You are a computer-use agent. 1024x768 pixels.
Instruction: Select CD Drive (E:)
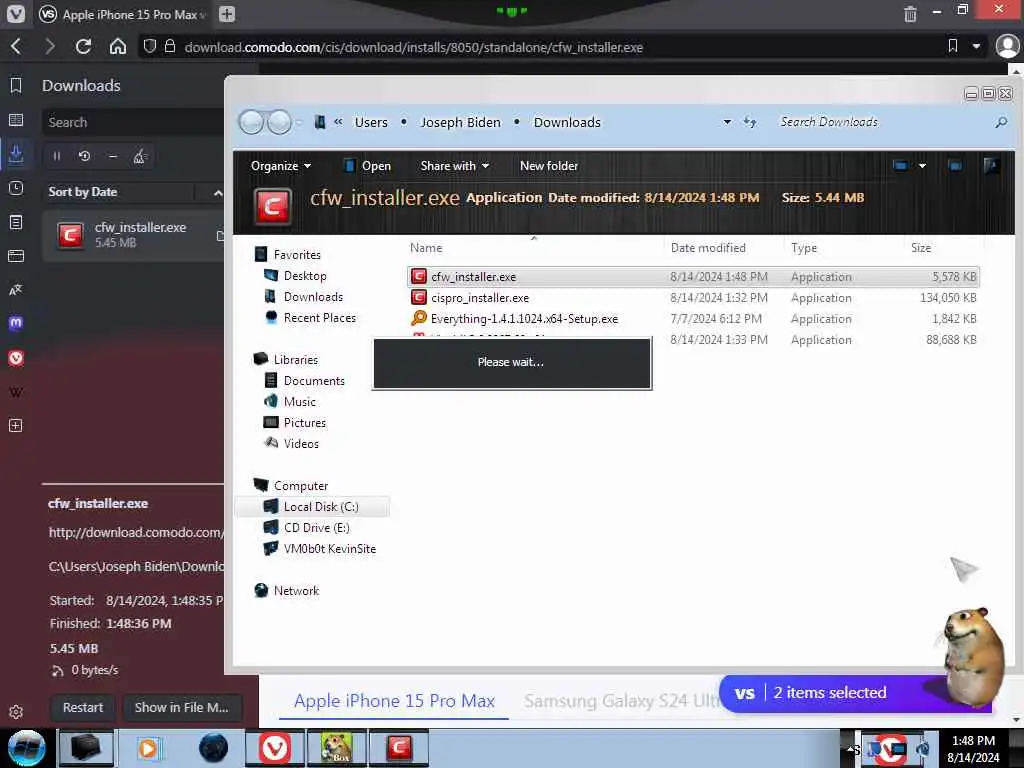[307, 527]
